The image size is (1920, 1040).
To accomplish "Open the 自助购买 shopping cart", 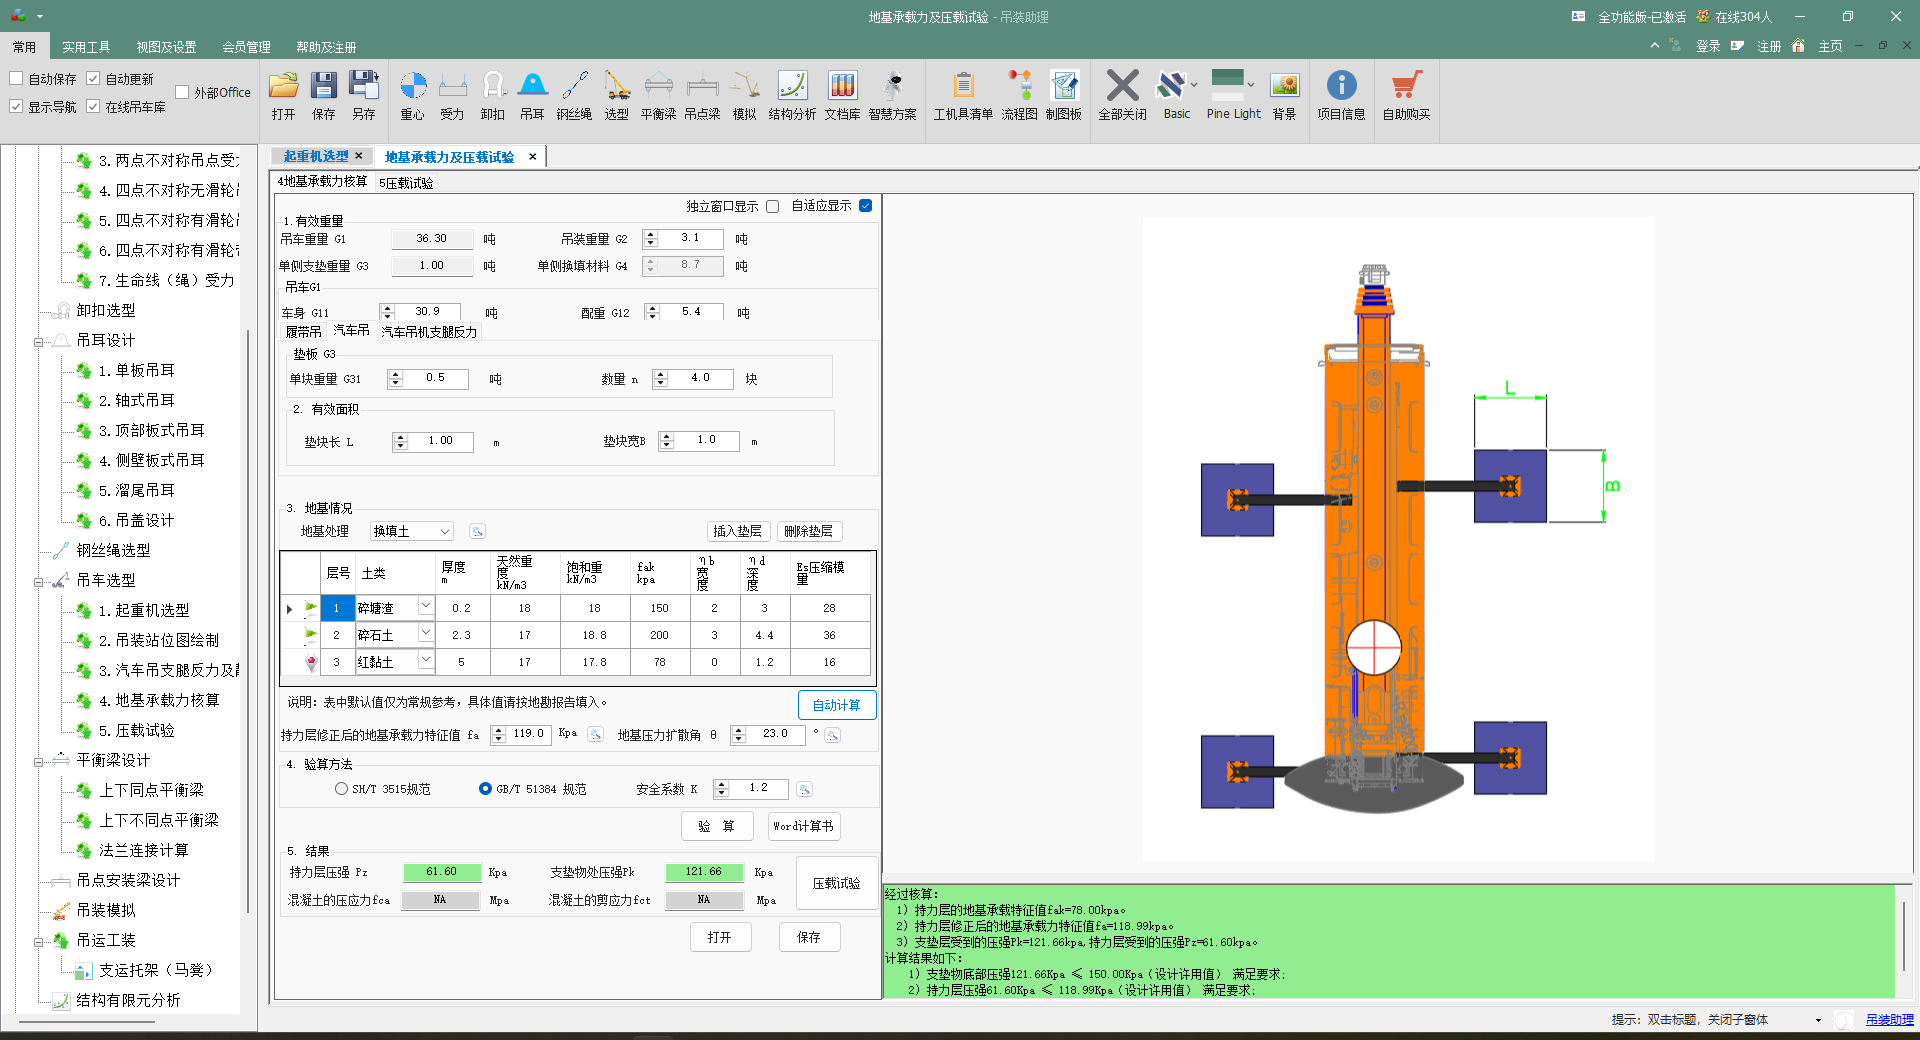I will pyautogui.click(x=1406, y=95).
